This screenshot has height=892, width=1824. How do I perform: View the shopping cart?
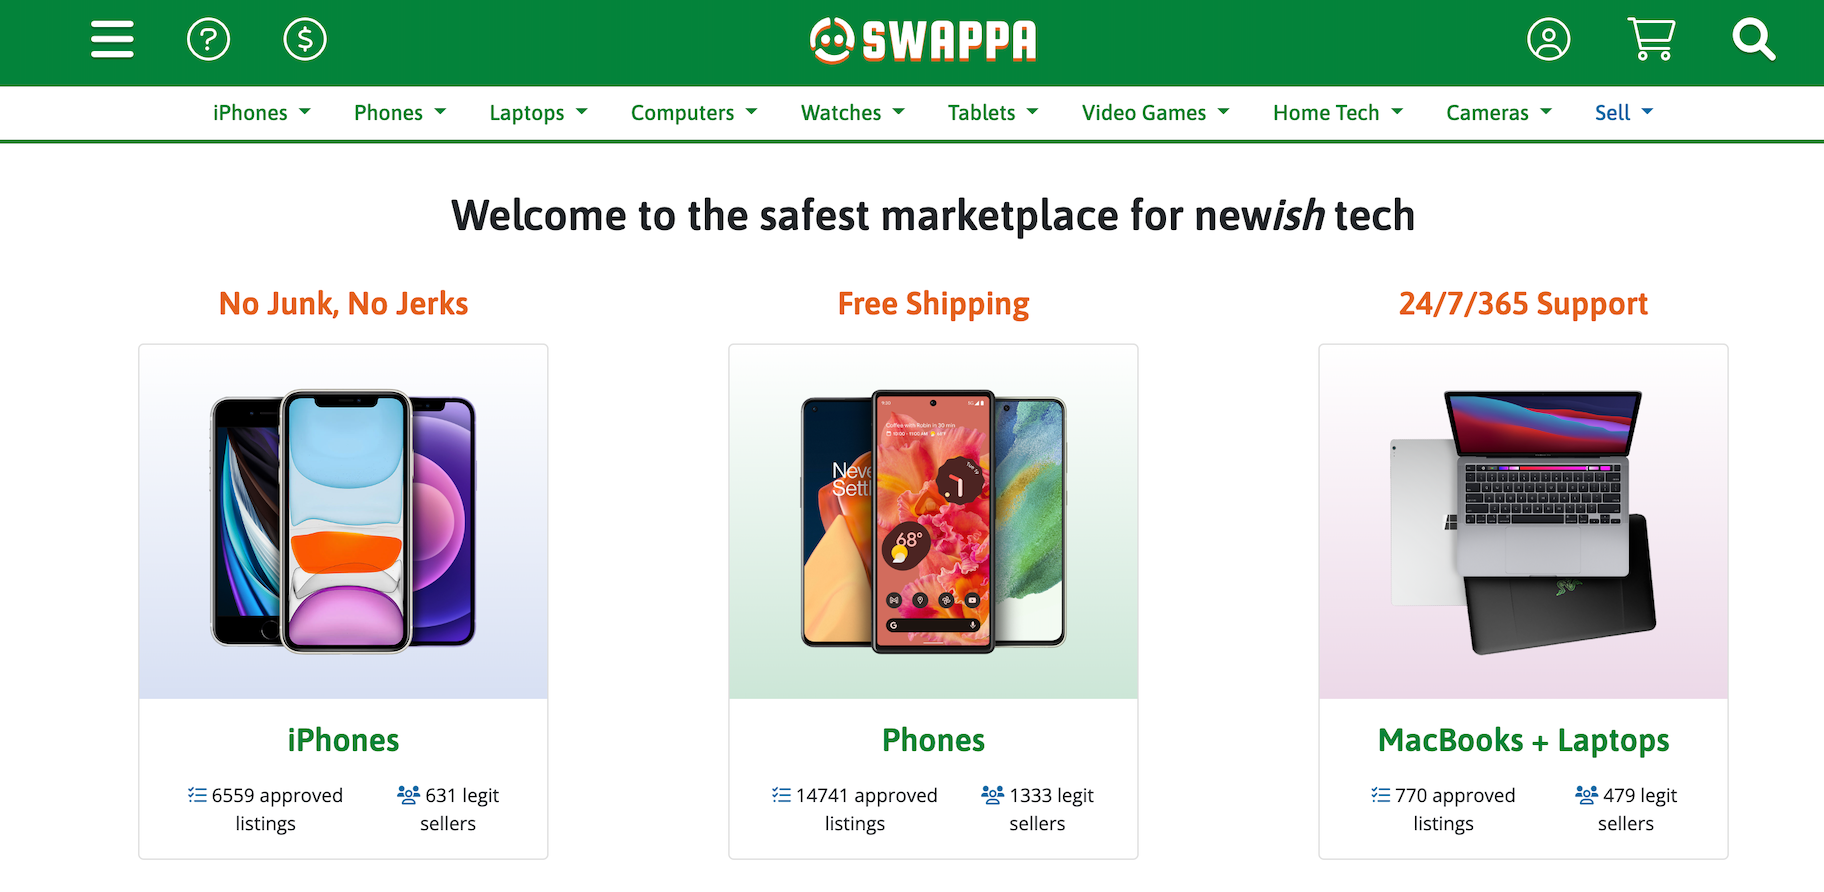(x=1650, y=40)
